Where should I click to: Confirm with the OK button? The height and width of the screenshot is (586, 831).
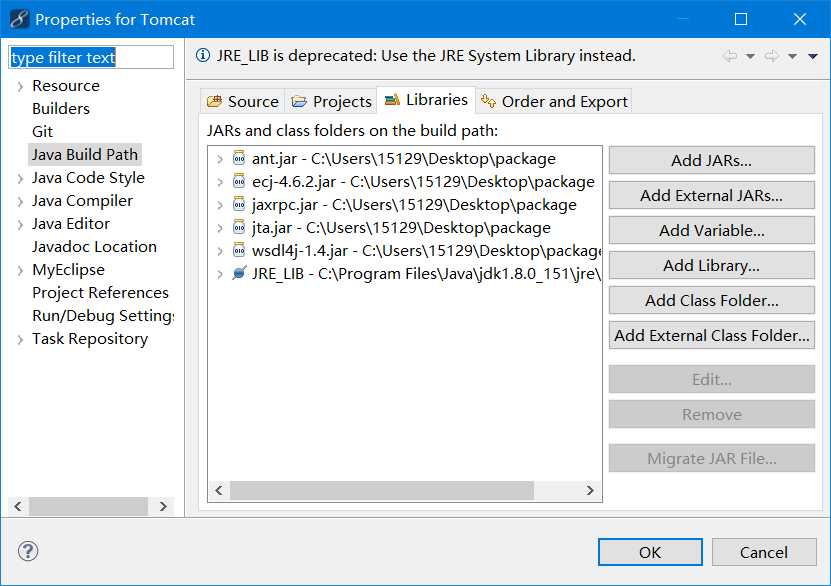pos(650,552)
